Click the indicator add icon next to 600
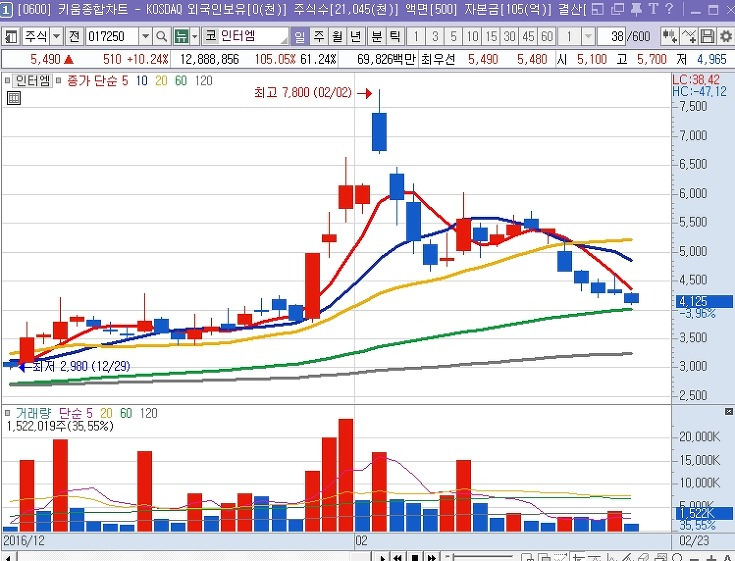 coord(669,36)
